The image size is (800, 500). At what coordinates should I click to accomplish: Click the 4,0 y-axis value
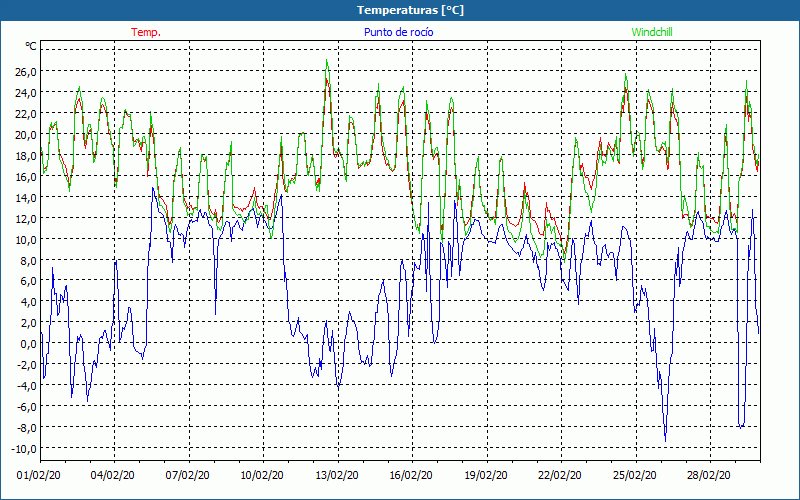tap(28, 302)
